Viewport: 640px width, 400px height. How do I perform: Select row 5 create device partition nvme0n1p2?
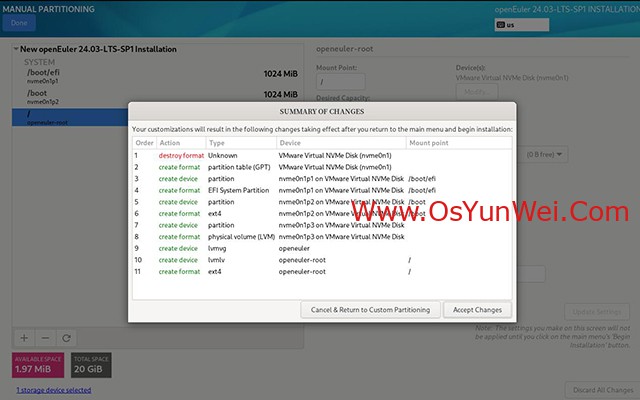click(x=322, y=202)
